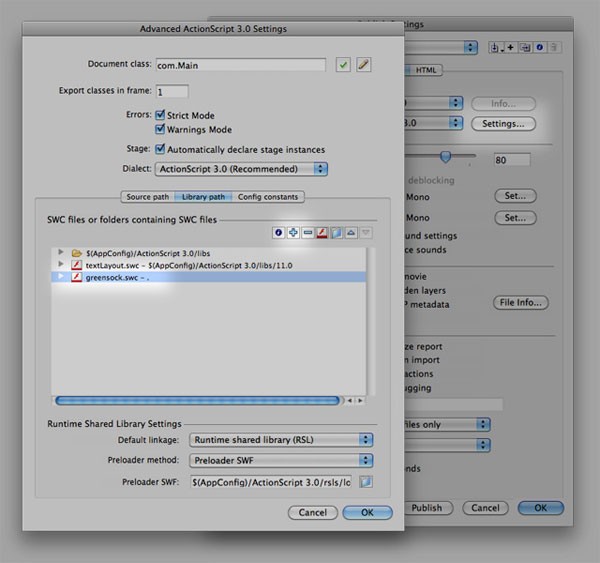Click profile properties info icon in Publish Settings
600x563 pixels.
[540, 47]
